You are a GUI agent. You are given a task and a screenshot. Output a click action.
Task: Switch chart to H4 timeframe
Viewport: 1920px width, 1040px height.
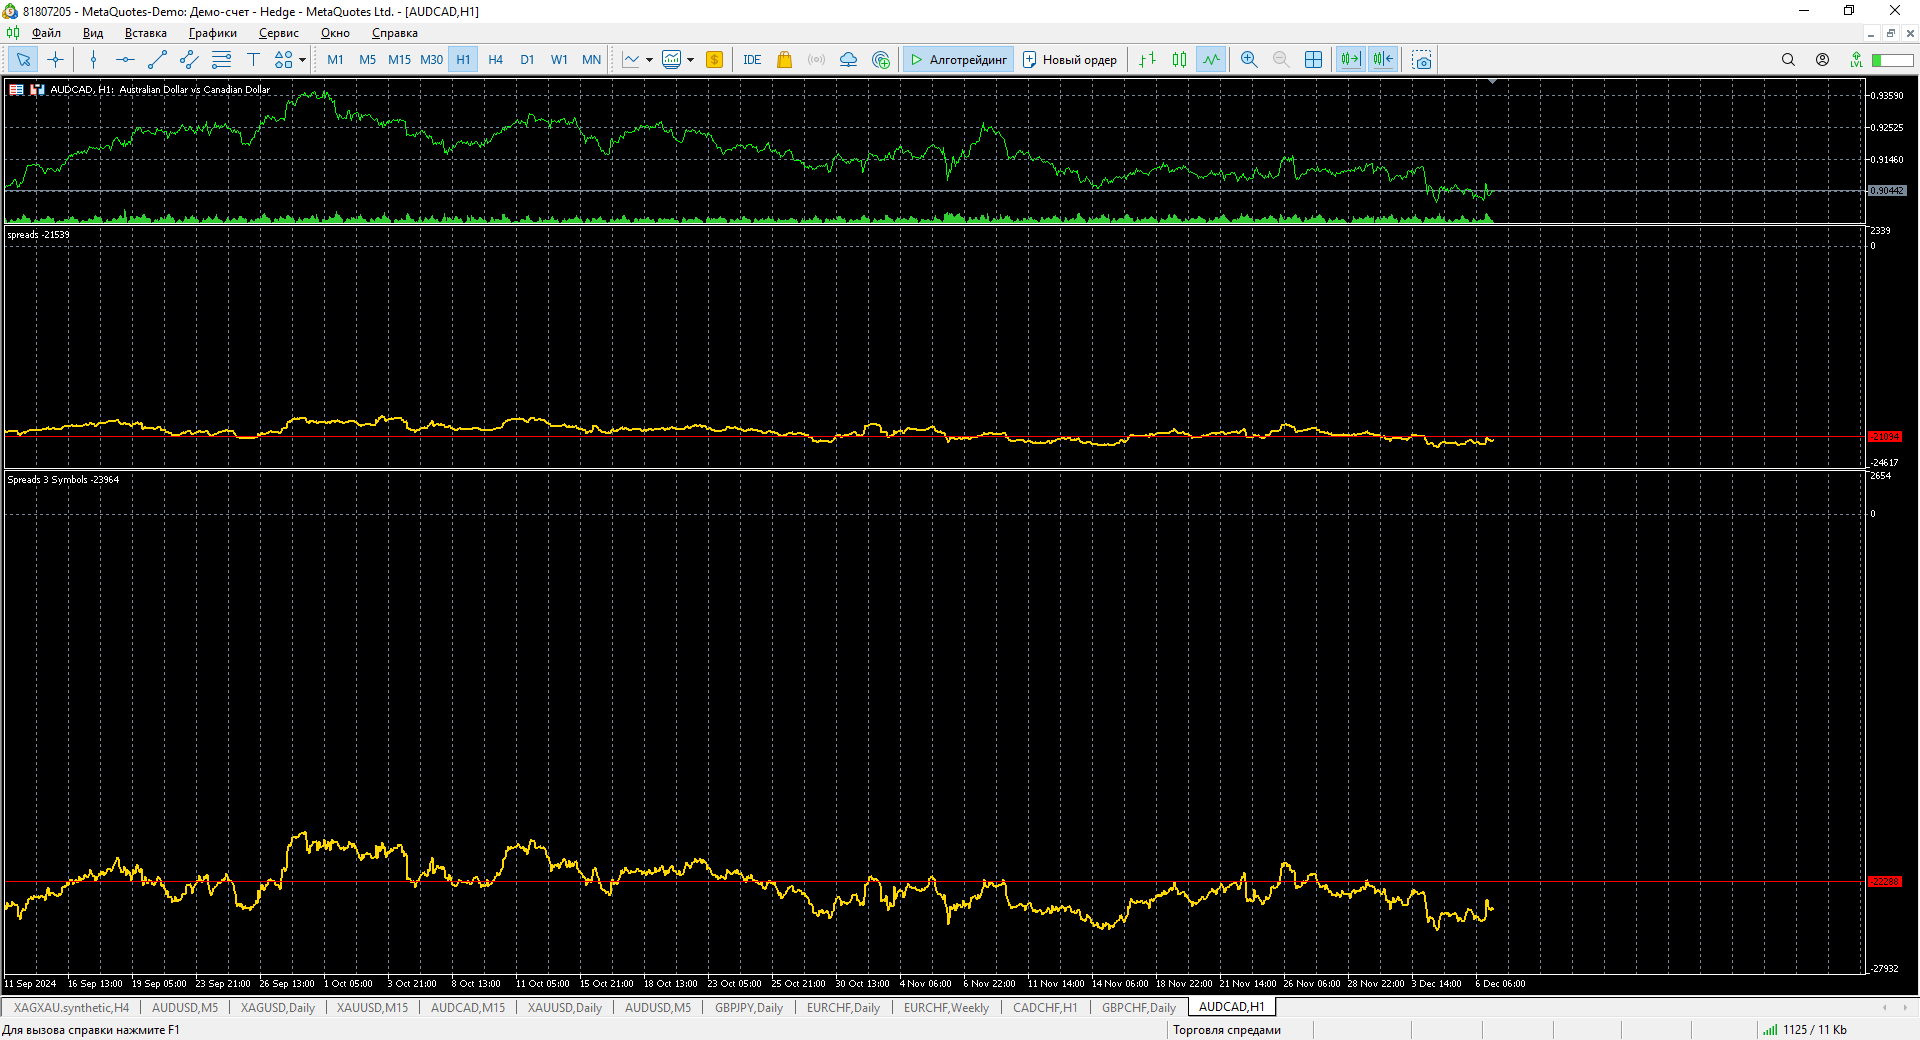pyautogui.click(x=495, y=60)
